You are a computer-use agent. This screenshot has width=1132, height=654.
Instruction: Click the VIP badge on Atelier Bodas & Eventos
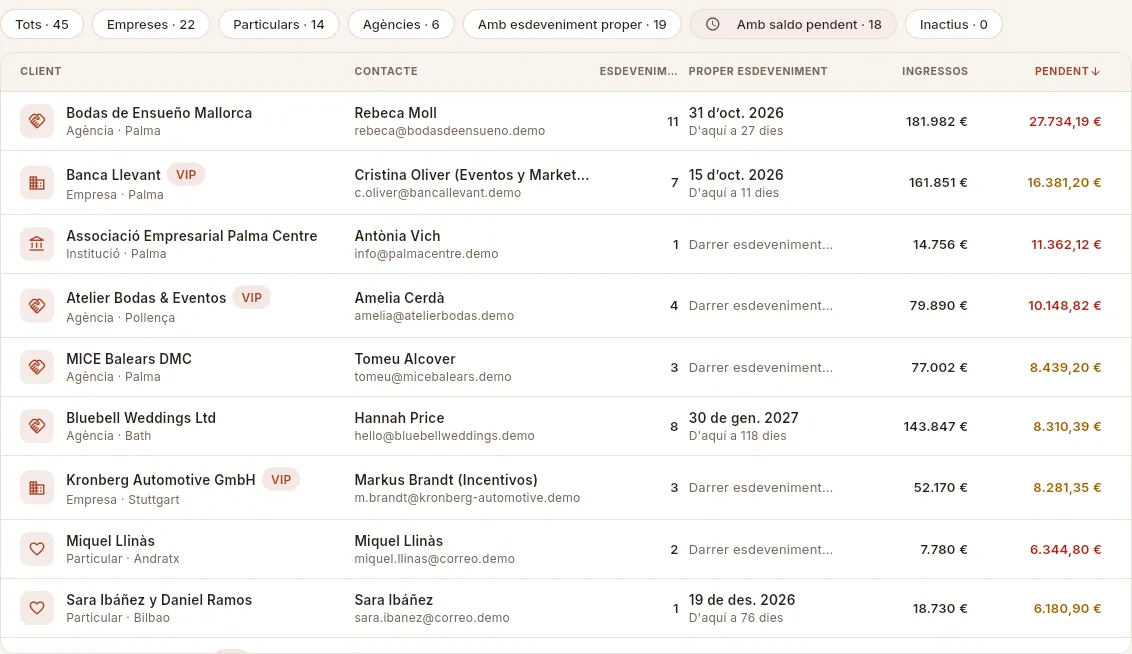coord(251,297)
